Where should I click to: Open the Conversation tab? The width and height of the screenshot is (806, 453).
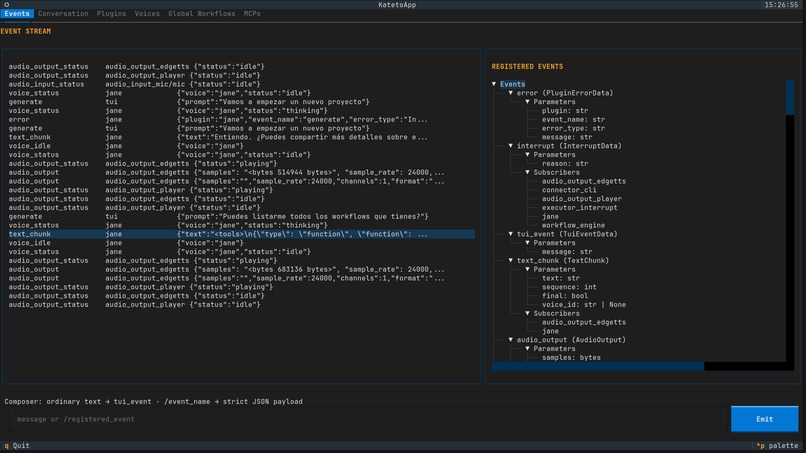coord(63,14)
